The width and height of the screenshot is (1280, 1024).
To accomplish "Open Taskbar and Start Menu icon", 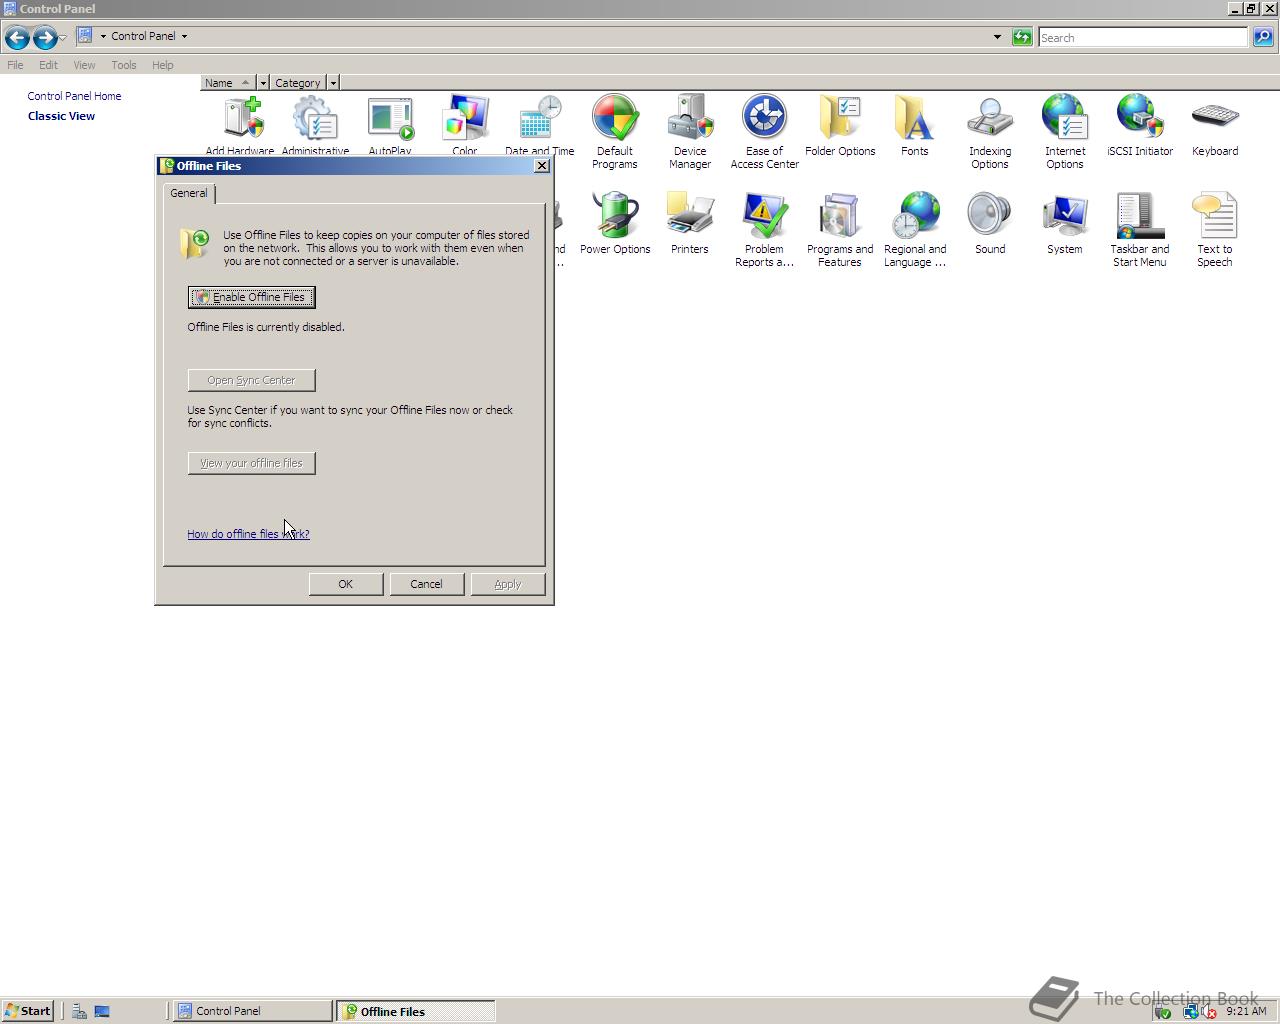I will pyautogui.click(x=1140, y=229).
